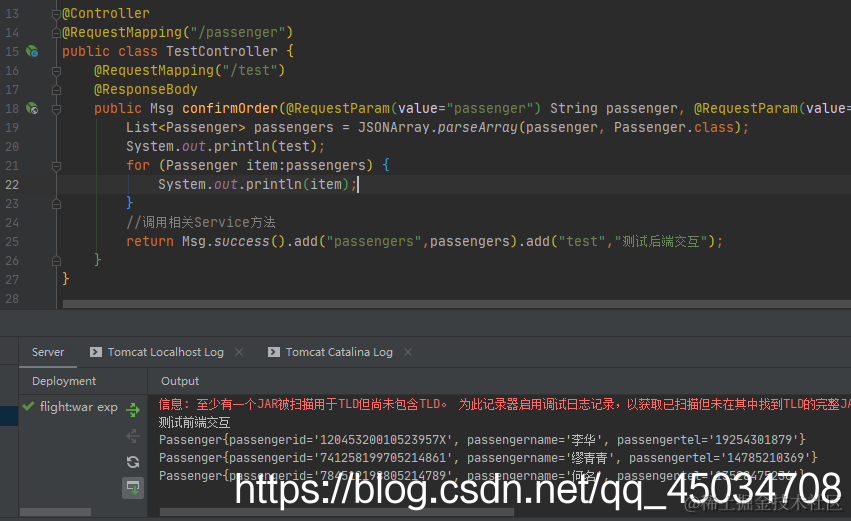Click the refresh deployment icon

(x=133, y=462)
